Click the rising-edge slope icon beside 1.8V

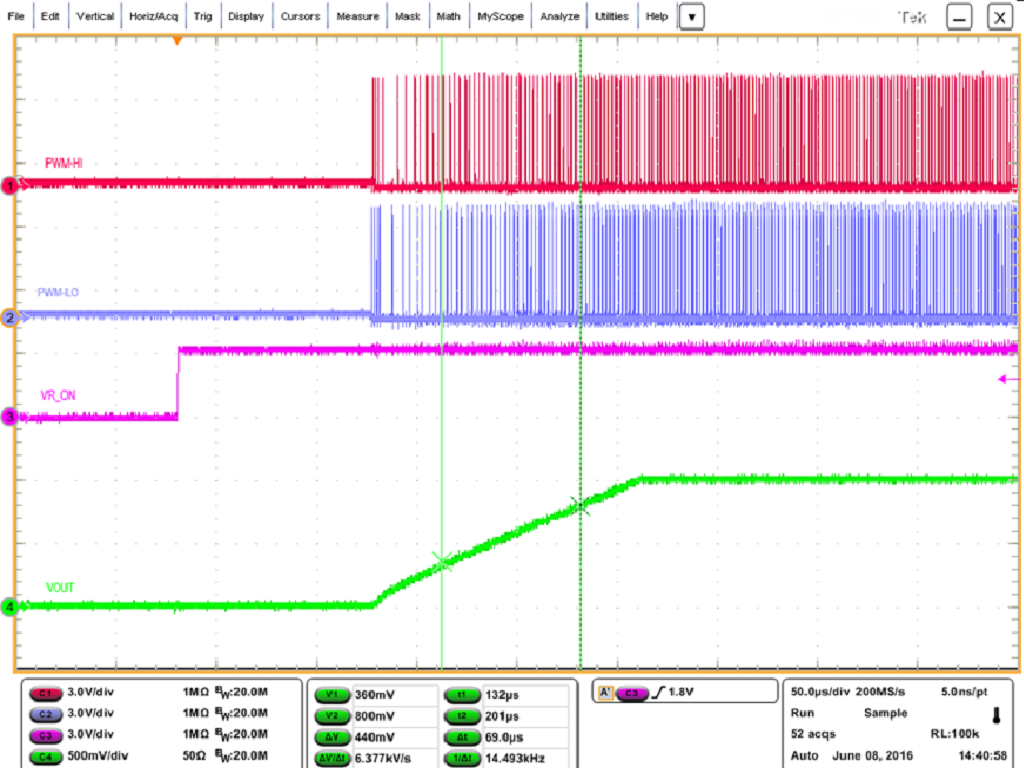coord(661,691)
